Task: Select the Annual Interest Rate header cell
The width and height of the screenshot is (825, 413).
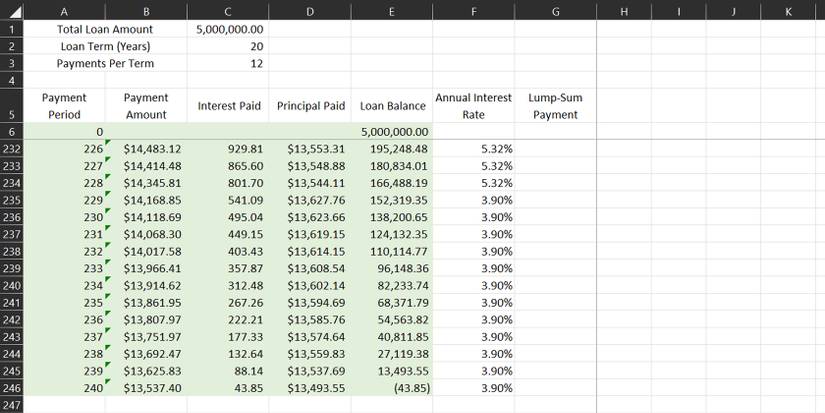Action: click(473, 106)
